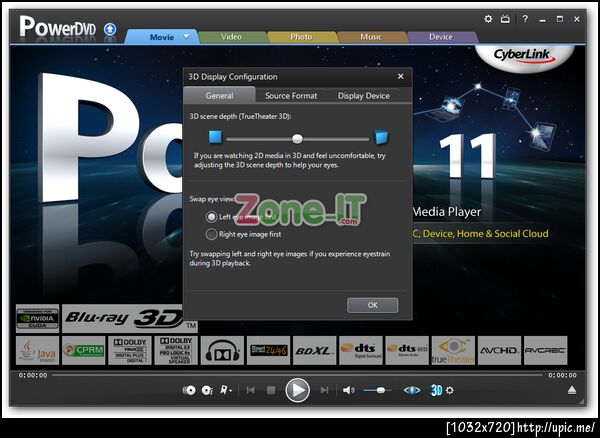Toggle the 3D playback button
Image resolution: width=600 pixels, height=438 pixels.
(x=436, y=390)
